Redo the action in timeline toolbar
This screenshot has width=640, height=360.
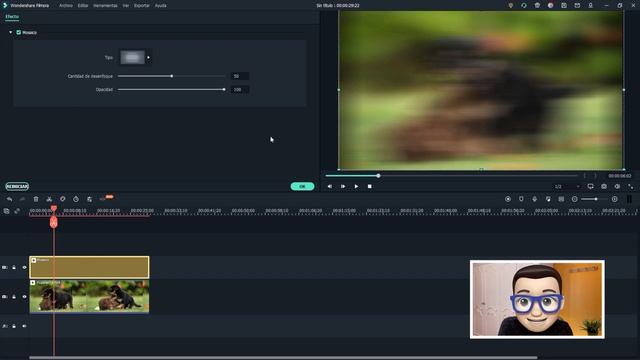tap(22, 199)
